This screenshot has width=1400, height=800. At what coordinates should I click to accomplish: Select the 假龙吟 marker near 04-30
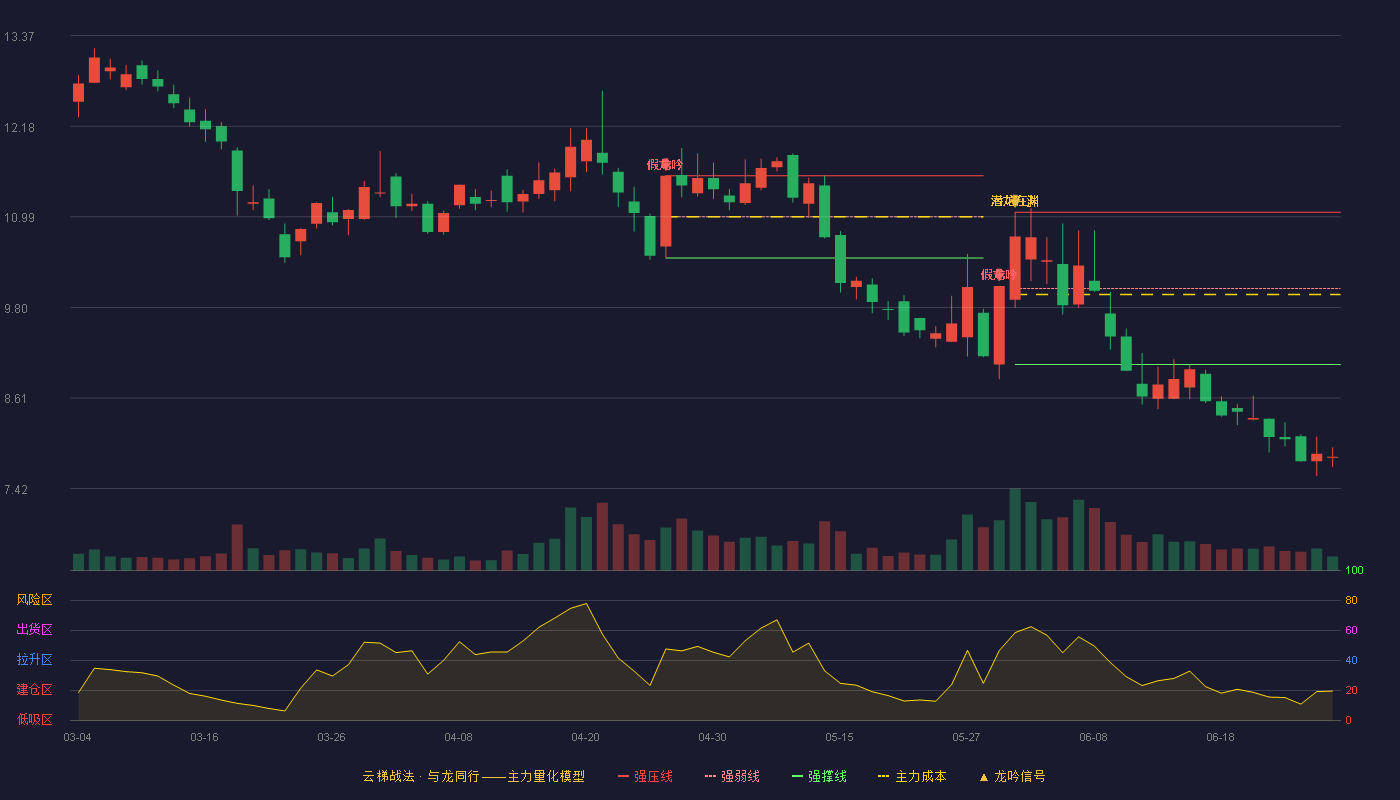[665, 164]
